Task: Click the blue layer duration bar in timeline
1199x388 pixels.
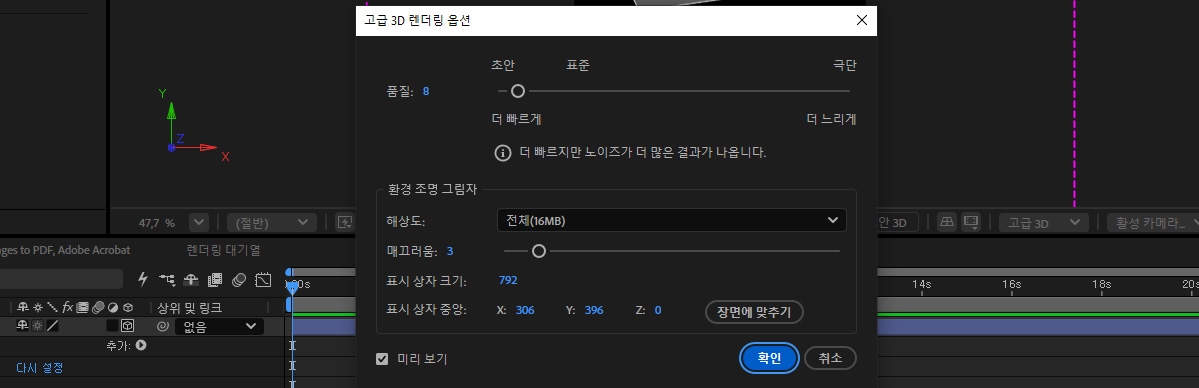Action: click(1038, 327)
